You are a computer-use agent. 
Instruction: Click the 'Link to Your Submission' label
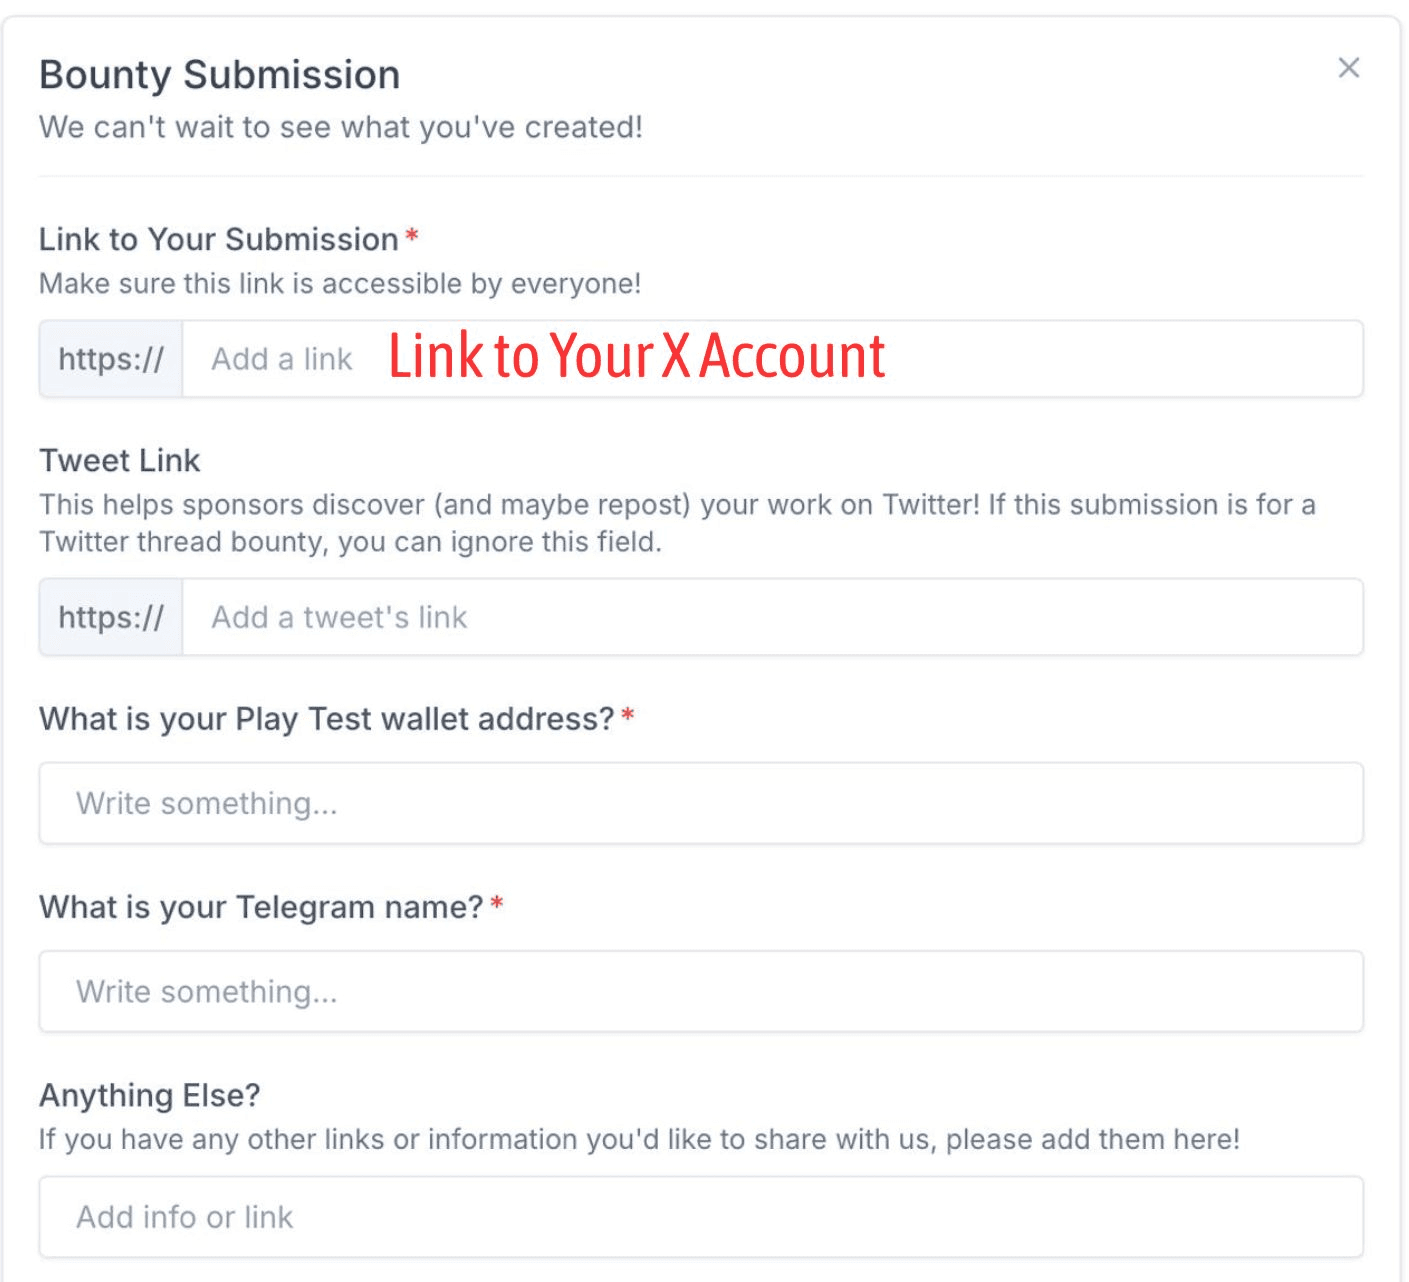219,239
